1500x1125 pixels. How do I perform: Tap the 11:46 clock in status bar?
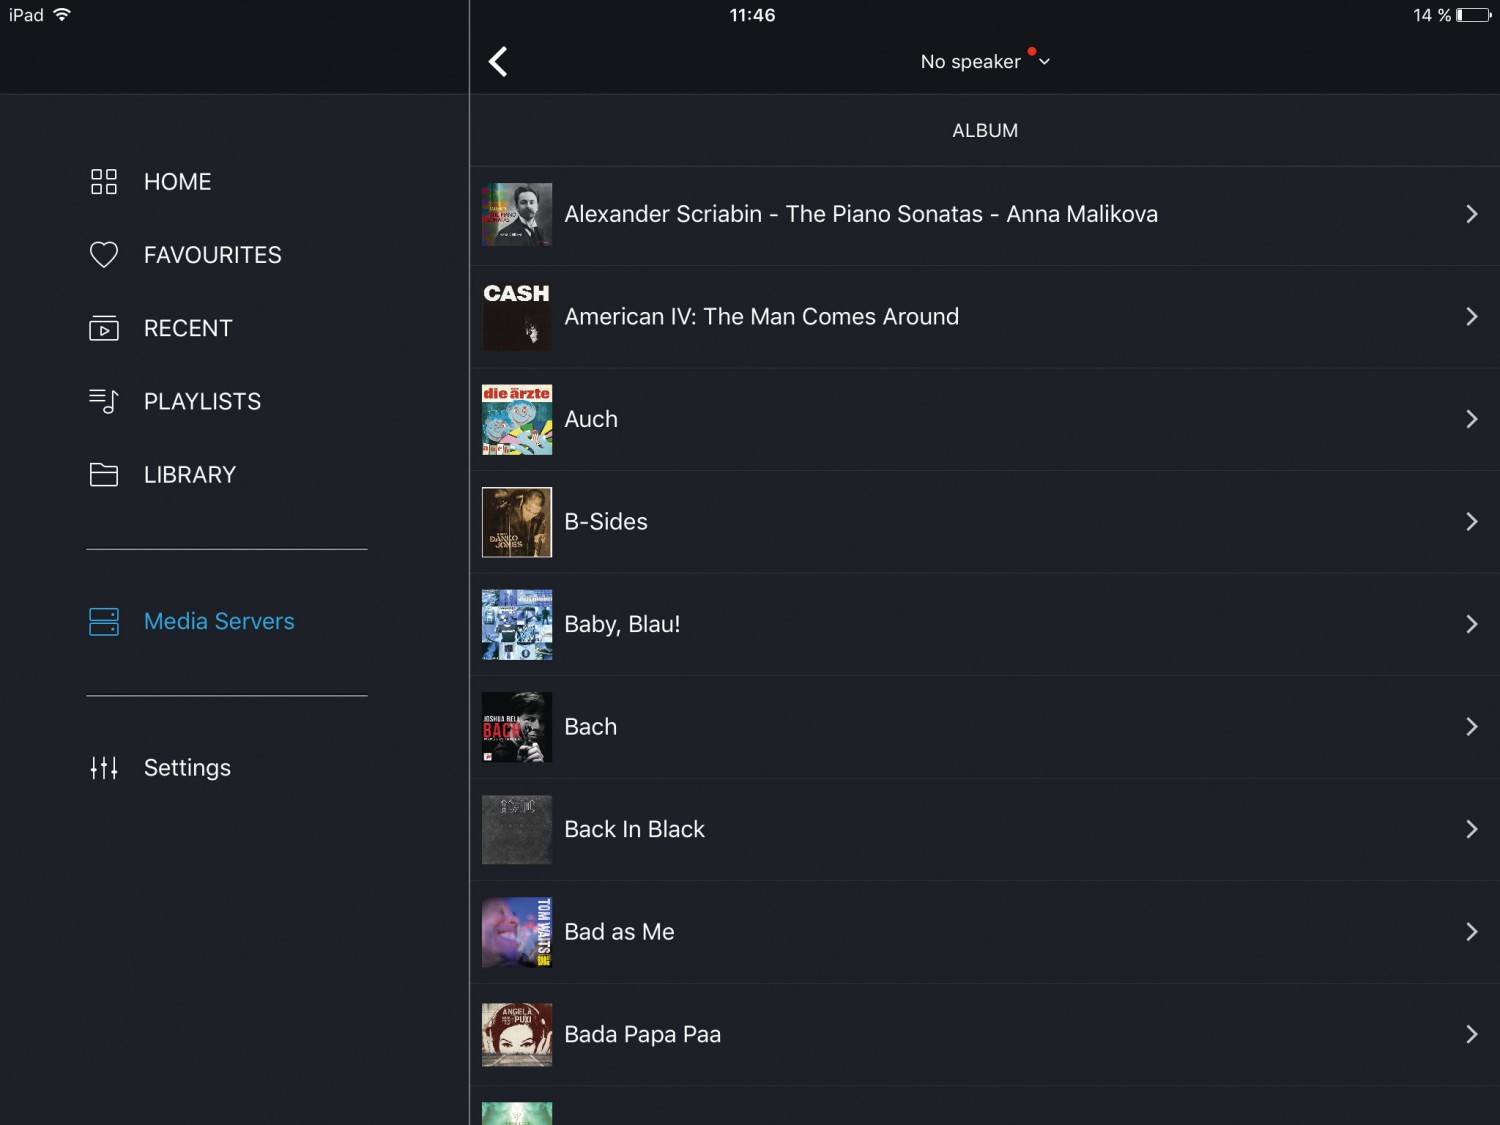coord(752,15)
